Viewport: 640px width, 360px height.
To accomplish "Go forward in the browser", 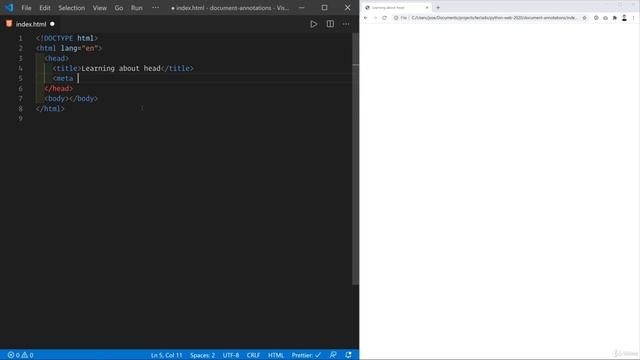I will [375, 18].
